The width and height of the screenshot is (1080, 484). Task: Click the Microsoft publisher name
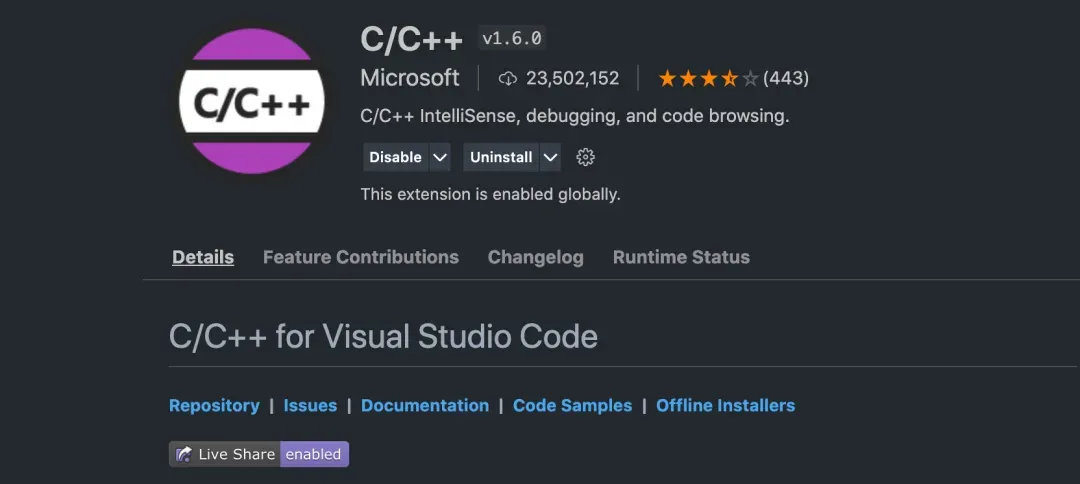[410, 78]
